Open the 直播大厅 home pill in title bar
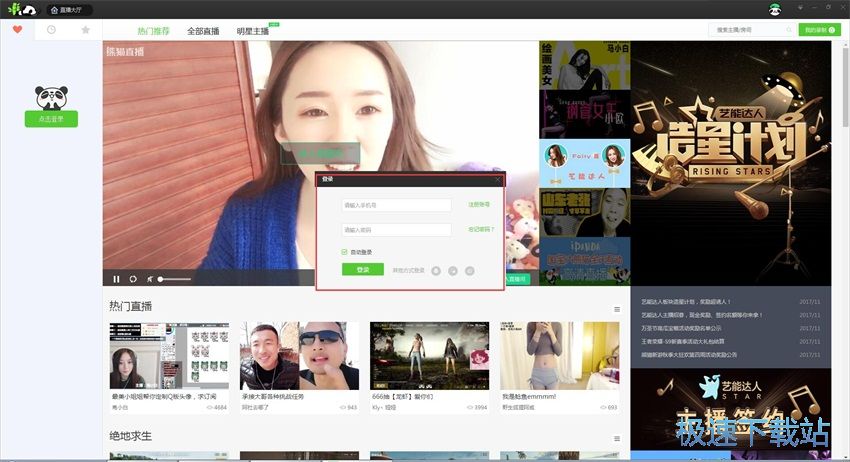850x462 pixels. [69, 10]
